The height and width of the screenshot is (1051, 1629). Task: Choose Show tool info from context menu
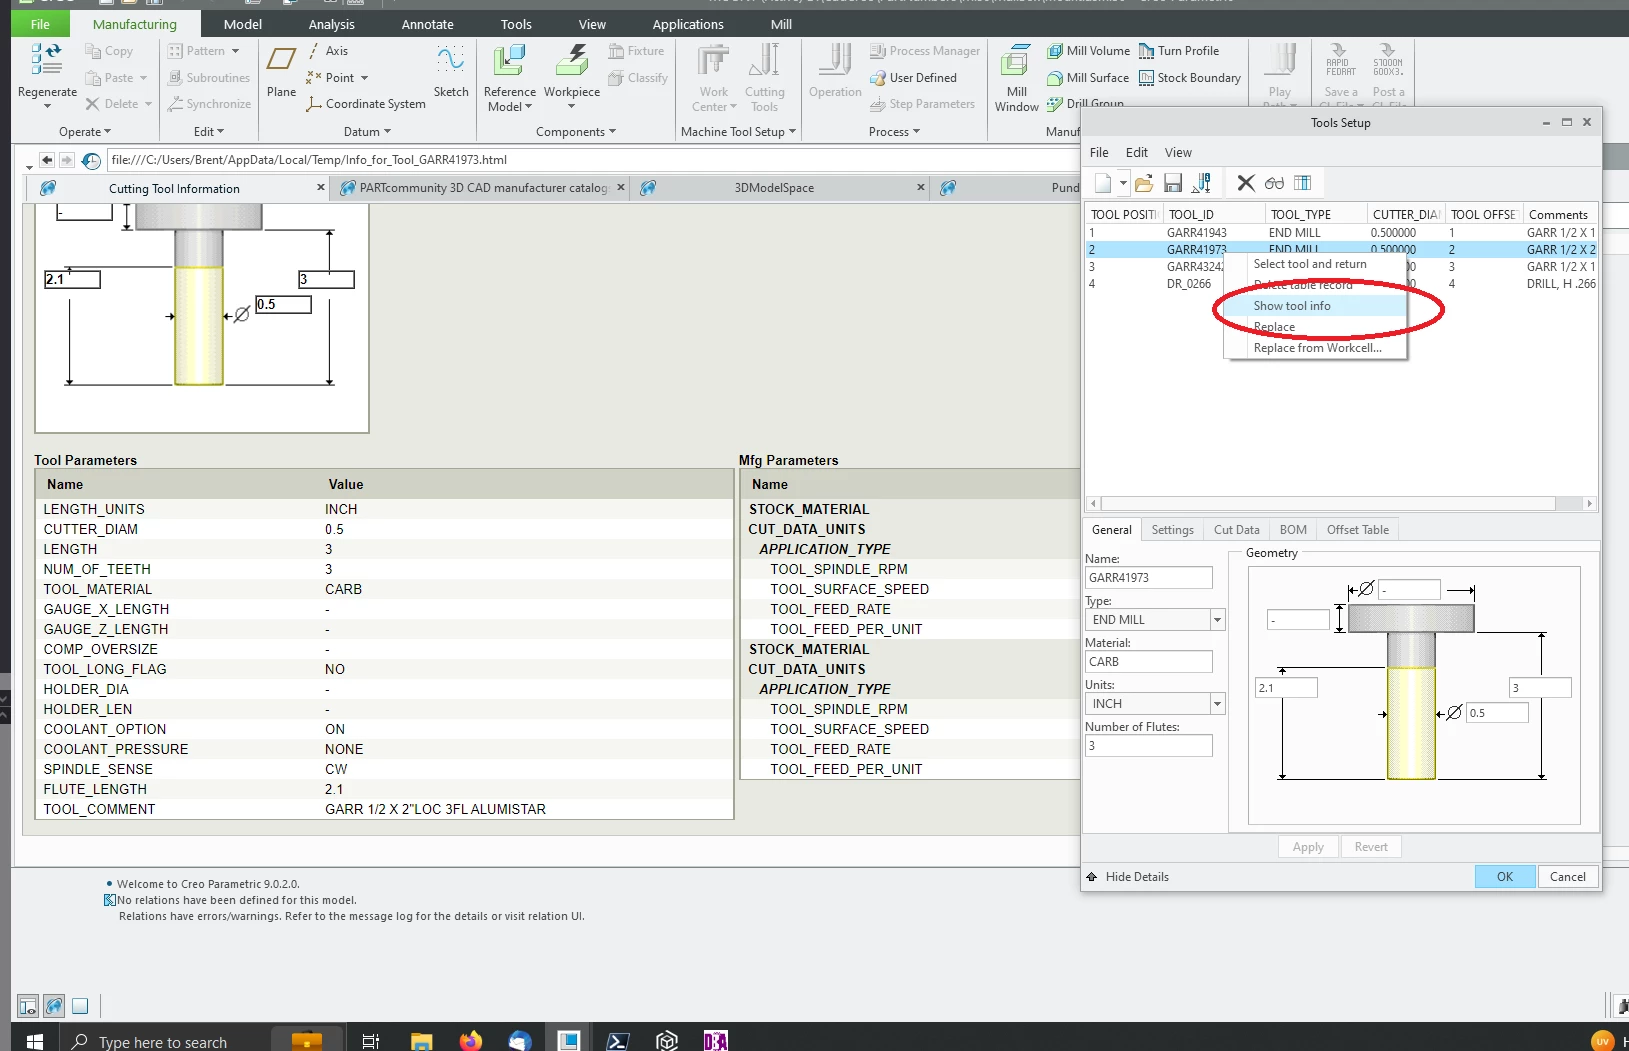(x=1315, y=306)
